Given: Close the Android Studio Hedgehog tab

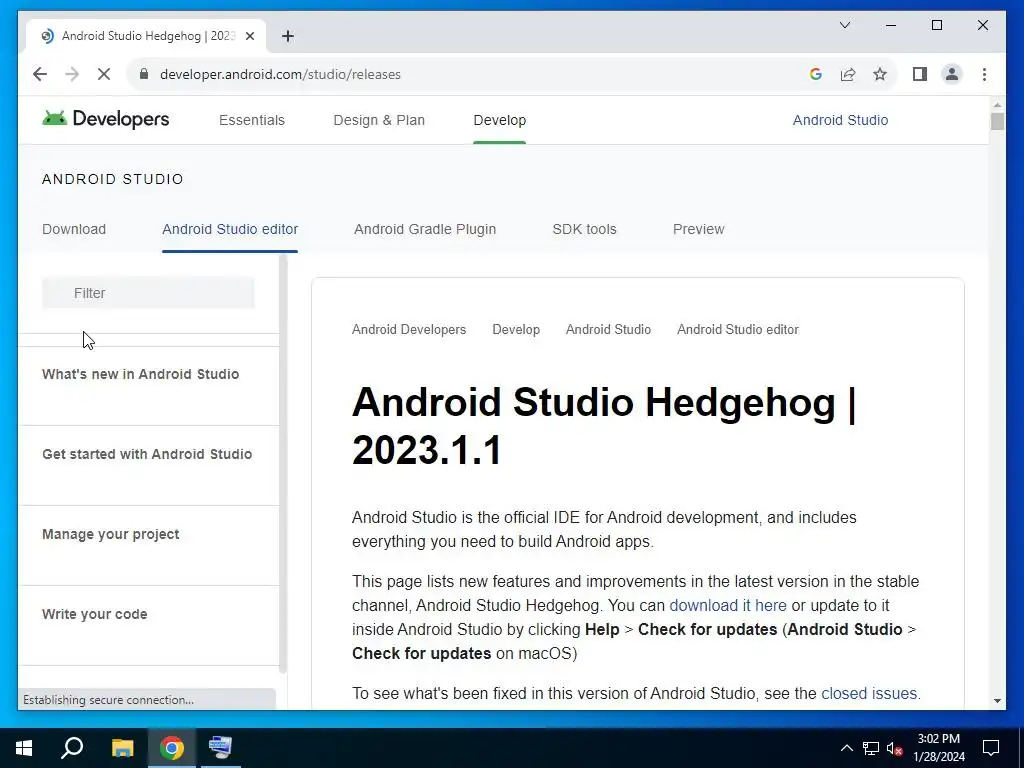Looking at the screenshot, I should tap(249, 36).
